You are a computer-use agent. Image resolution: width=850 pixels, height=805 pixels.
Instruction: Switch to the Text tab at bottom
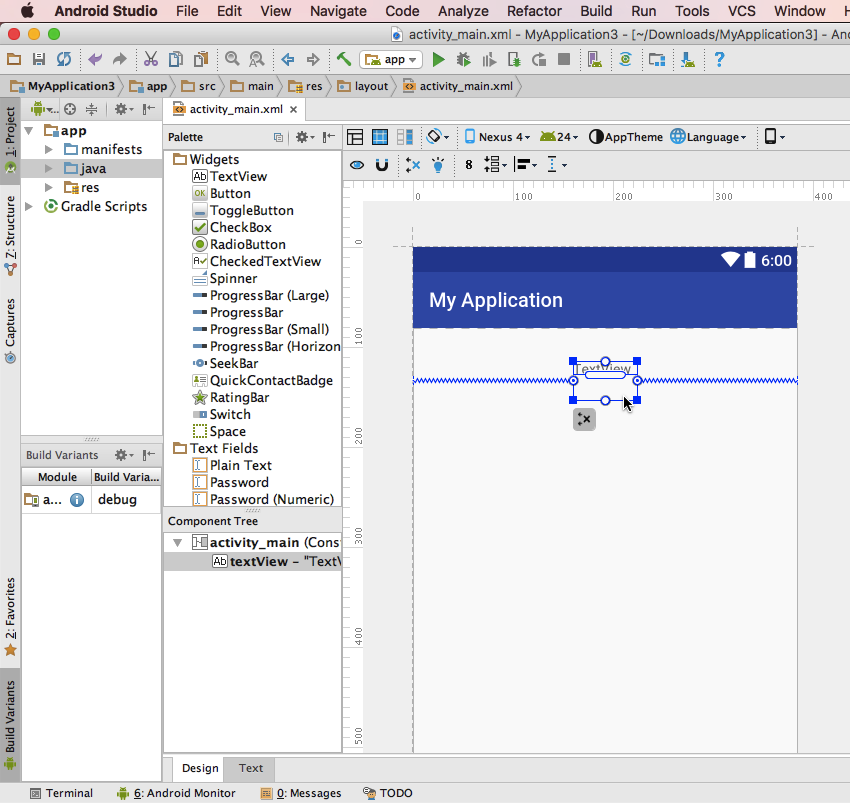tap(250, 768)
